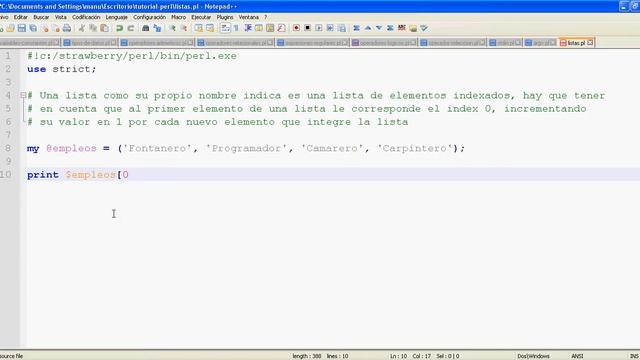
Task: Open the Ventana menu
Action: click(249, 17)
